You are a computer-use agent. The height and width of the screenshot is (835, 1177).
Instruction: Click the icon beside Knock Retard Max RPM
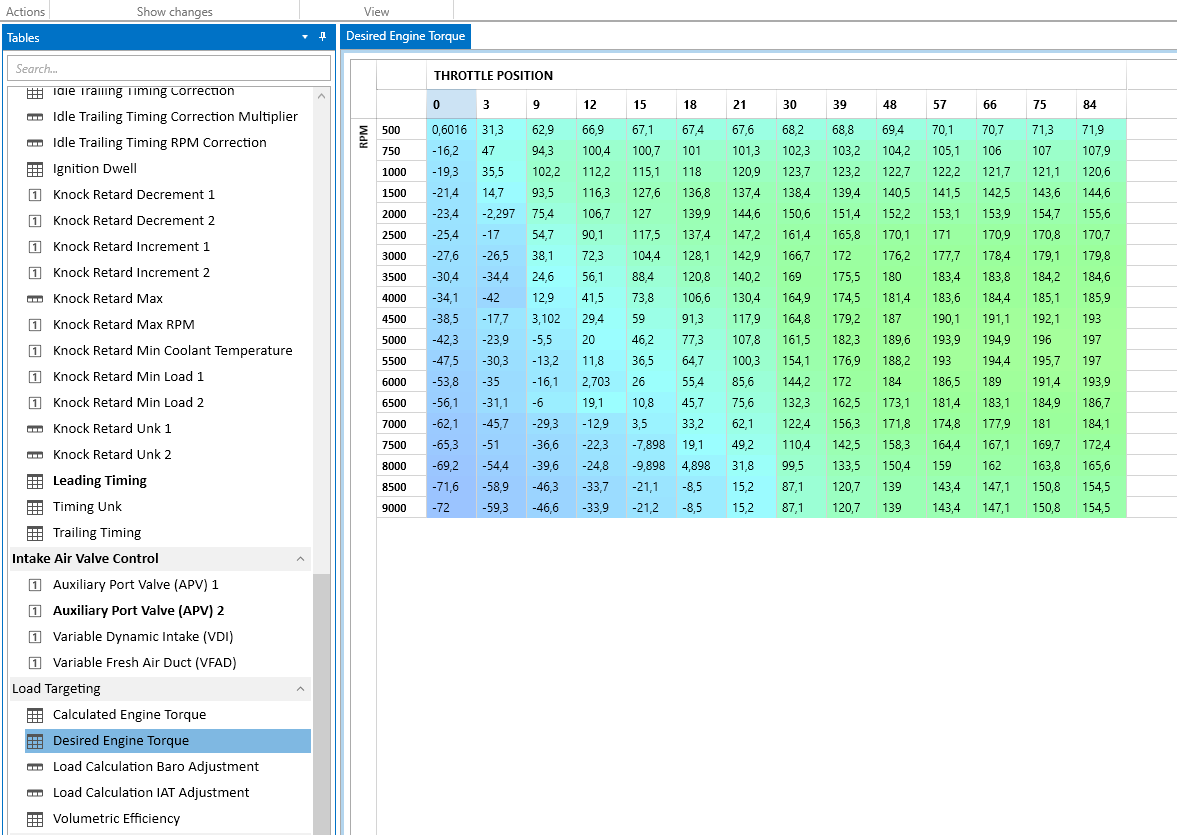pos(35,325)
